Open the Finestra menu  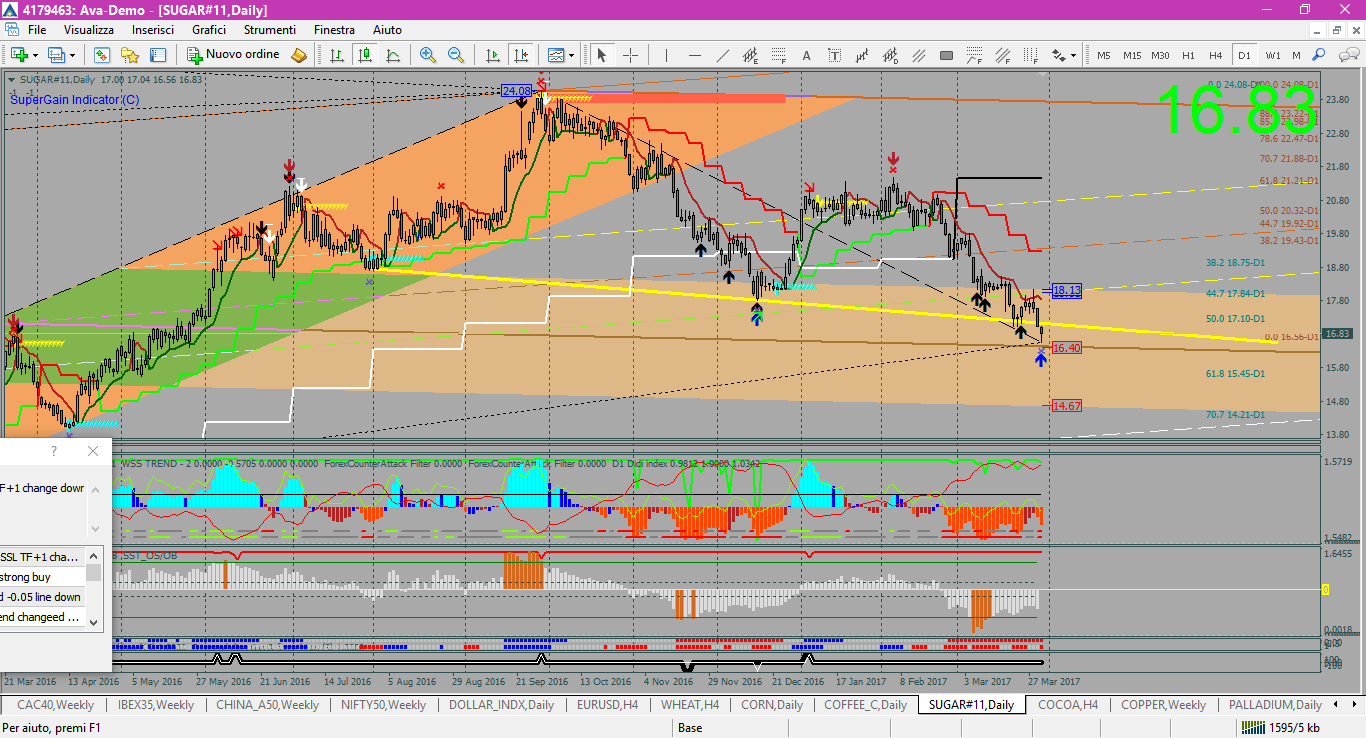[x=334, y=30]
